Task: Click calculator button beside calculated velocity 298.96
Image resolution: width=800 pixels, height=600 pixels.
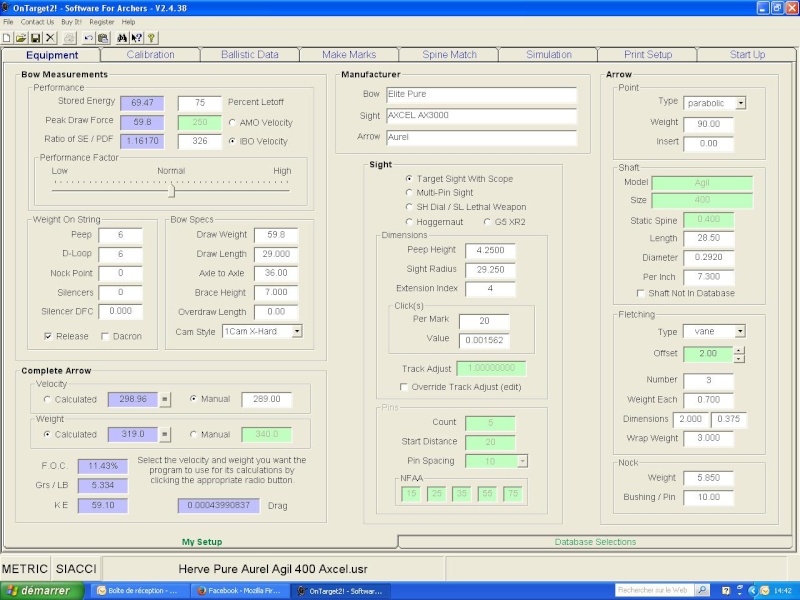Action: click(x=165, y=399)
